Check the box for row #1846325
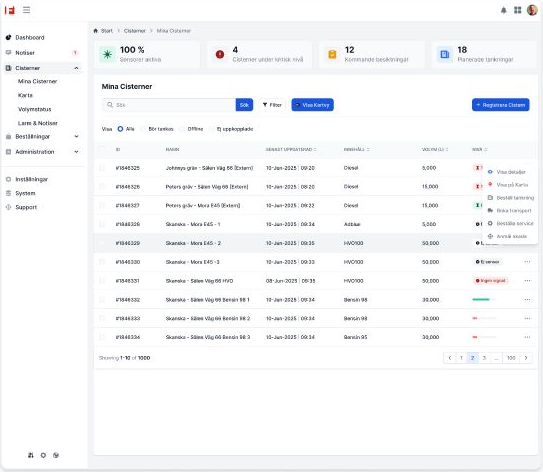The width and height of the screenshot is (543, 472). (102, 168)
